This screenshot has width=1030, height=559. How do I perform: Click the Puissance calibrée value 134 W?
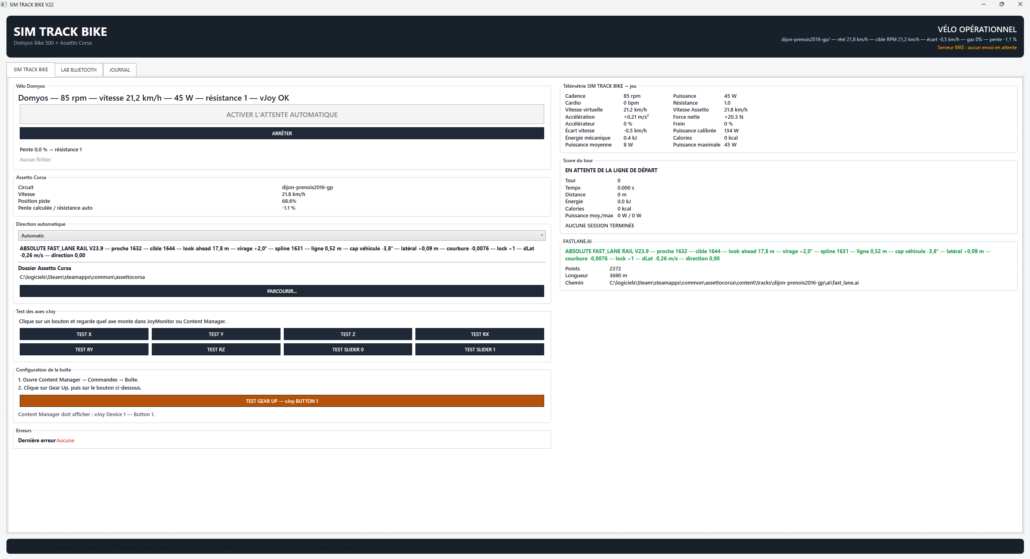click(731, 131)
